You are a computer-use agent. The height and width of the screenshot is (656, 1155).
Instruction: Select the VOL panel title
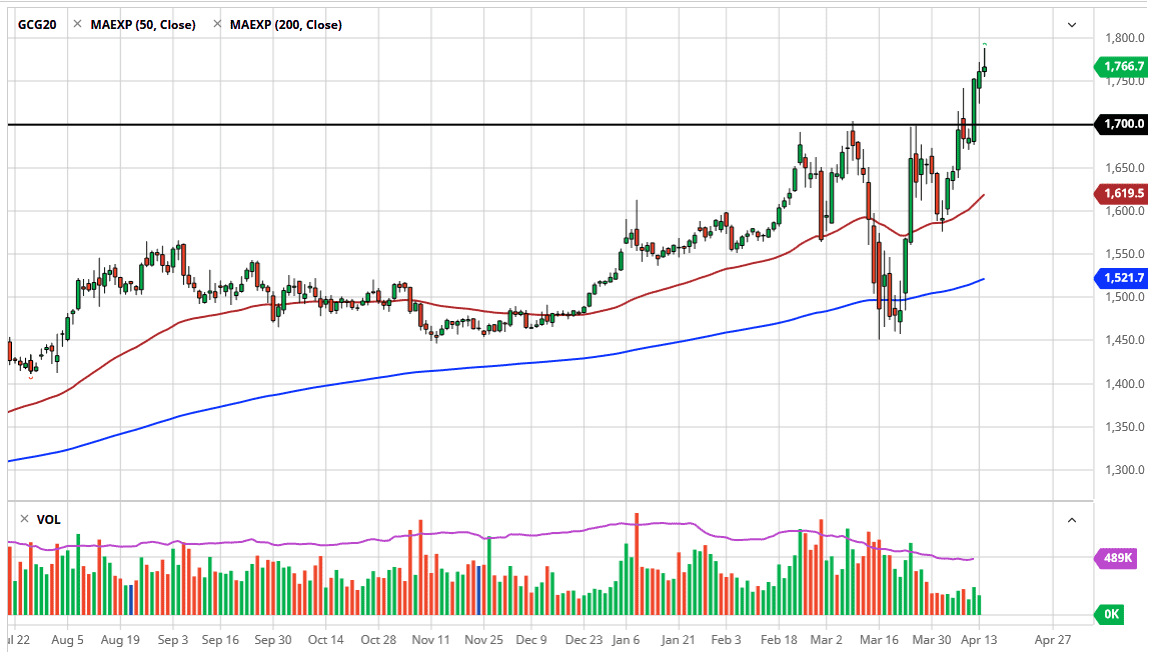(51, 519)
